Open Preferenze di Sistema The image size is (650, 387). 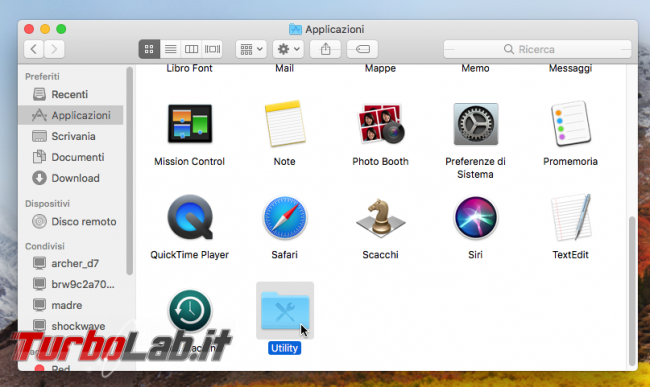pos(475,124)
